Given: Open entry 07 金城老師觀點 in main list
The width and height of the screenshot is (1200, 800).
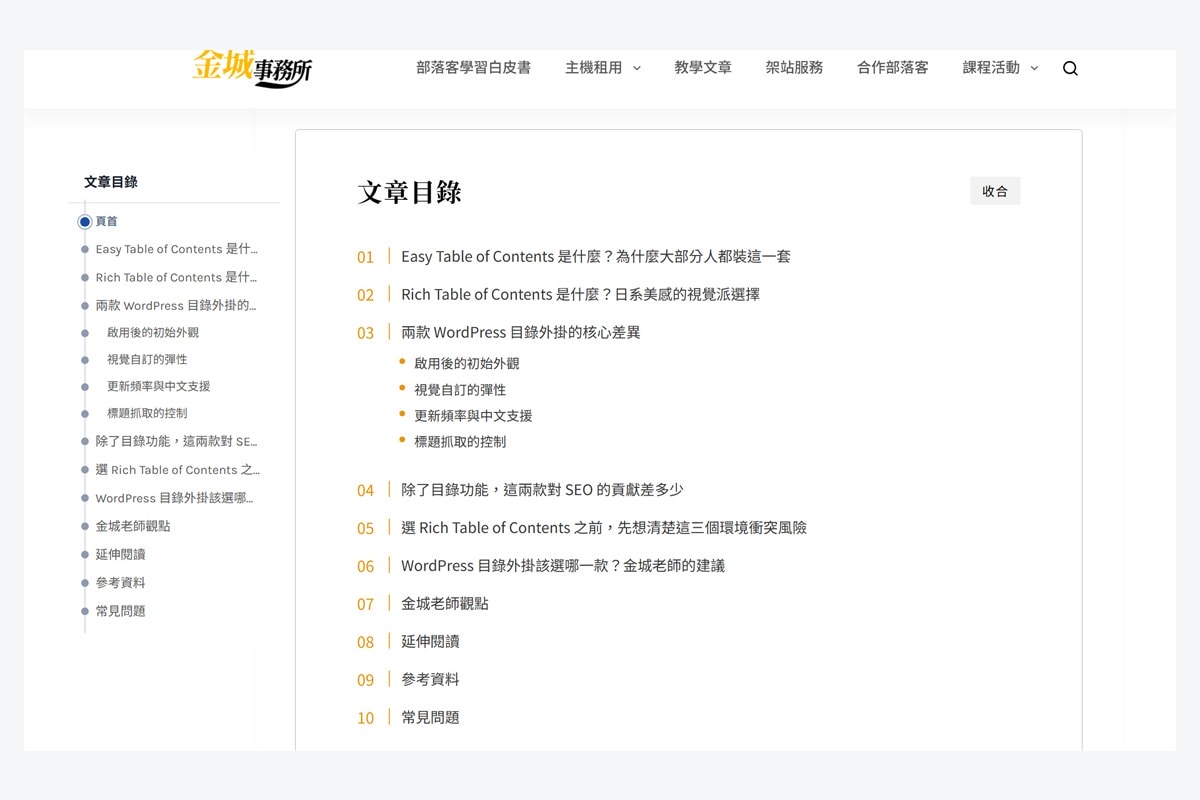Looking at the screenshot, I should [x=445, y=603].
